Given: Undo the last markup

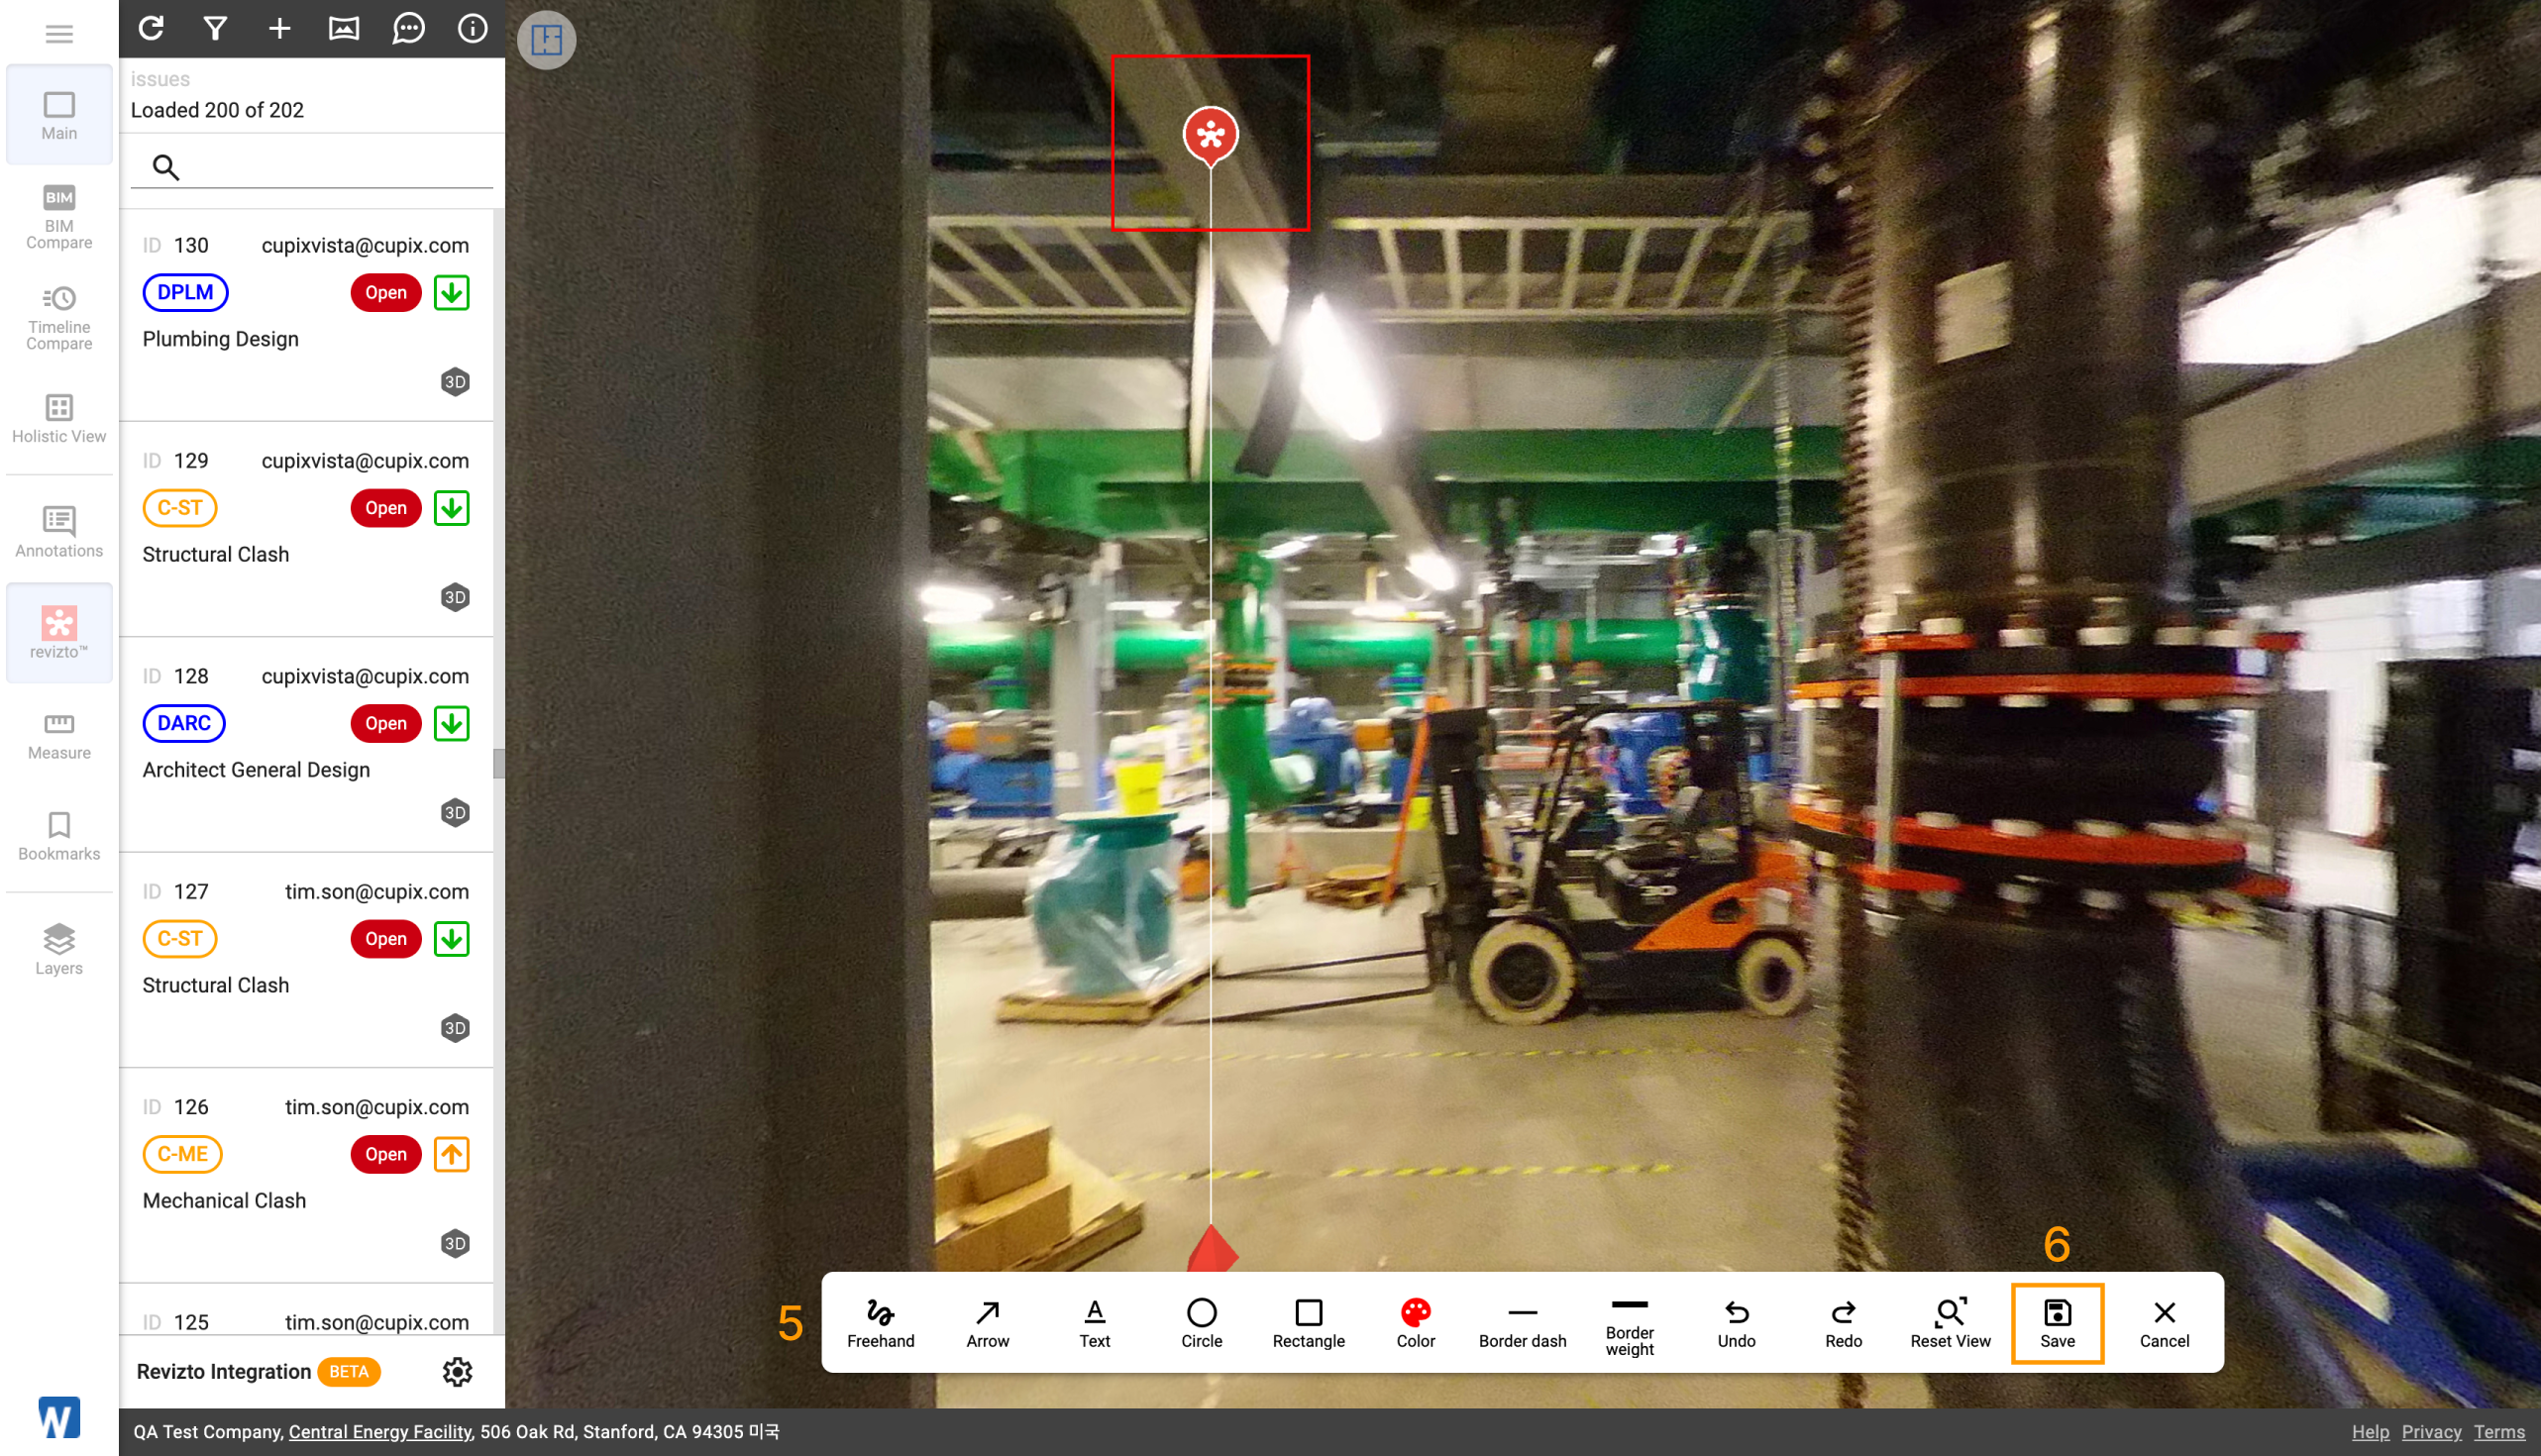Looking at the screenshot, I should point(1737,1323).
